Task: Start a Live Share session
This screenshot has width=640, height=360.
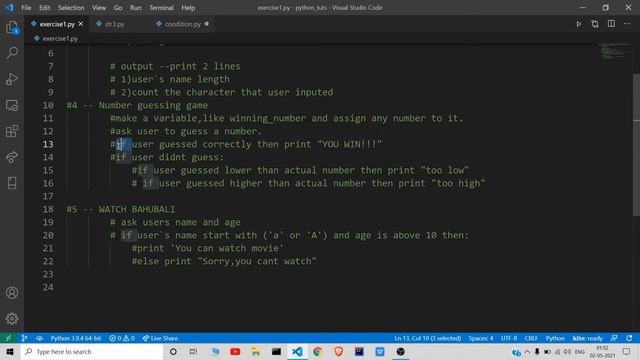Action: [160, 338]
